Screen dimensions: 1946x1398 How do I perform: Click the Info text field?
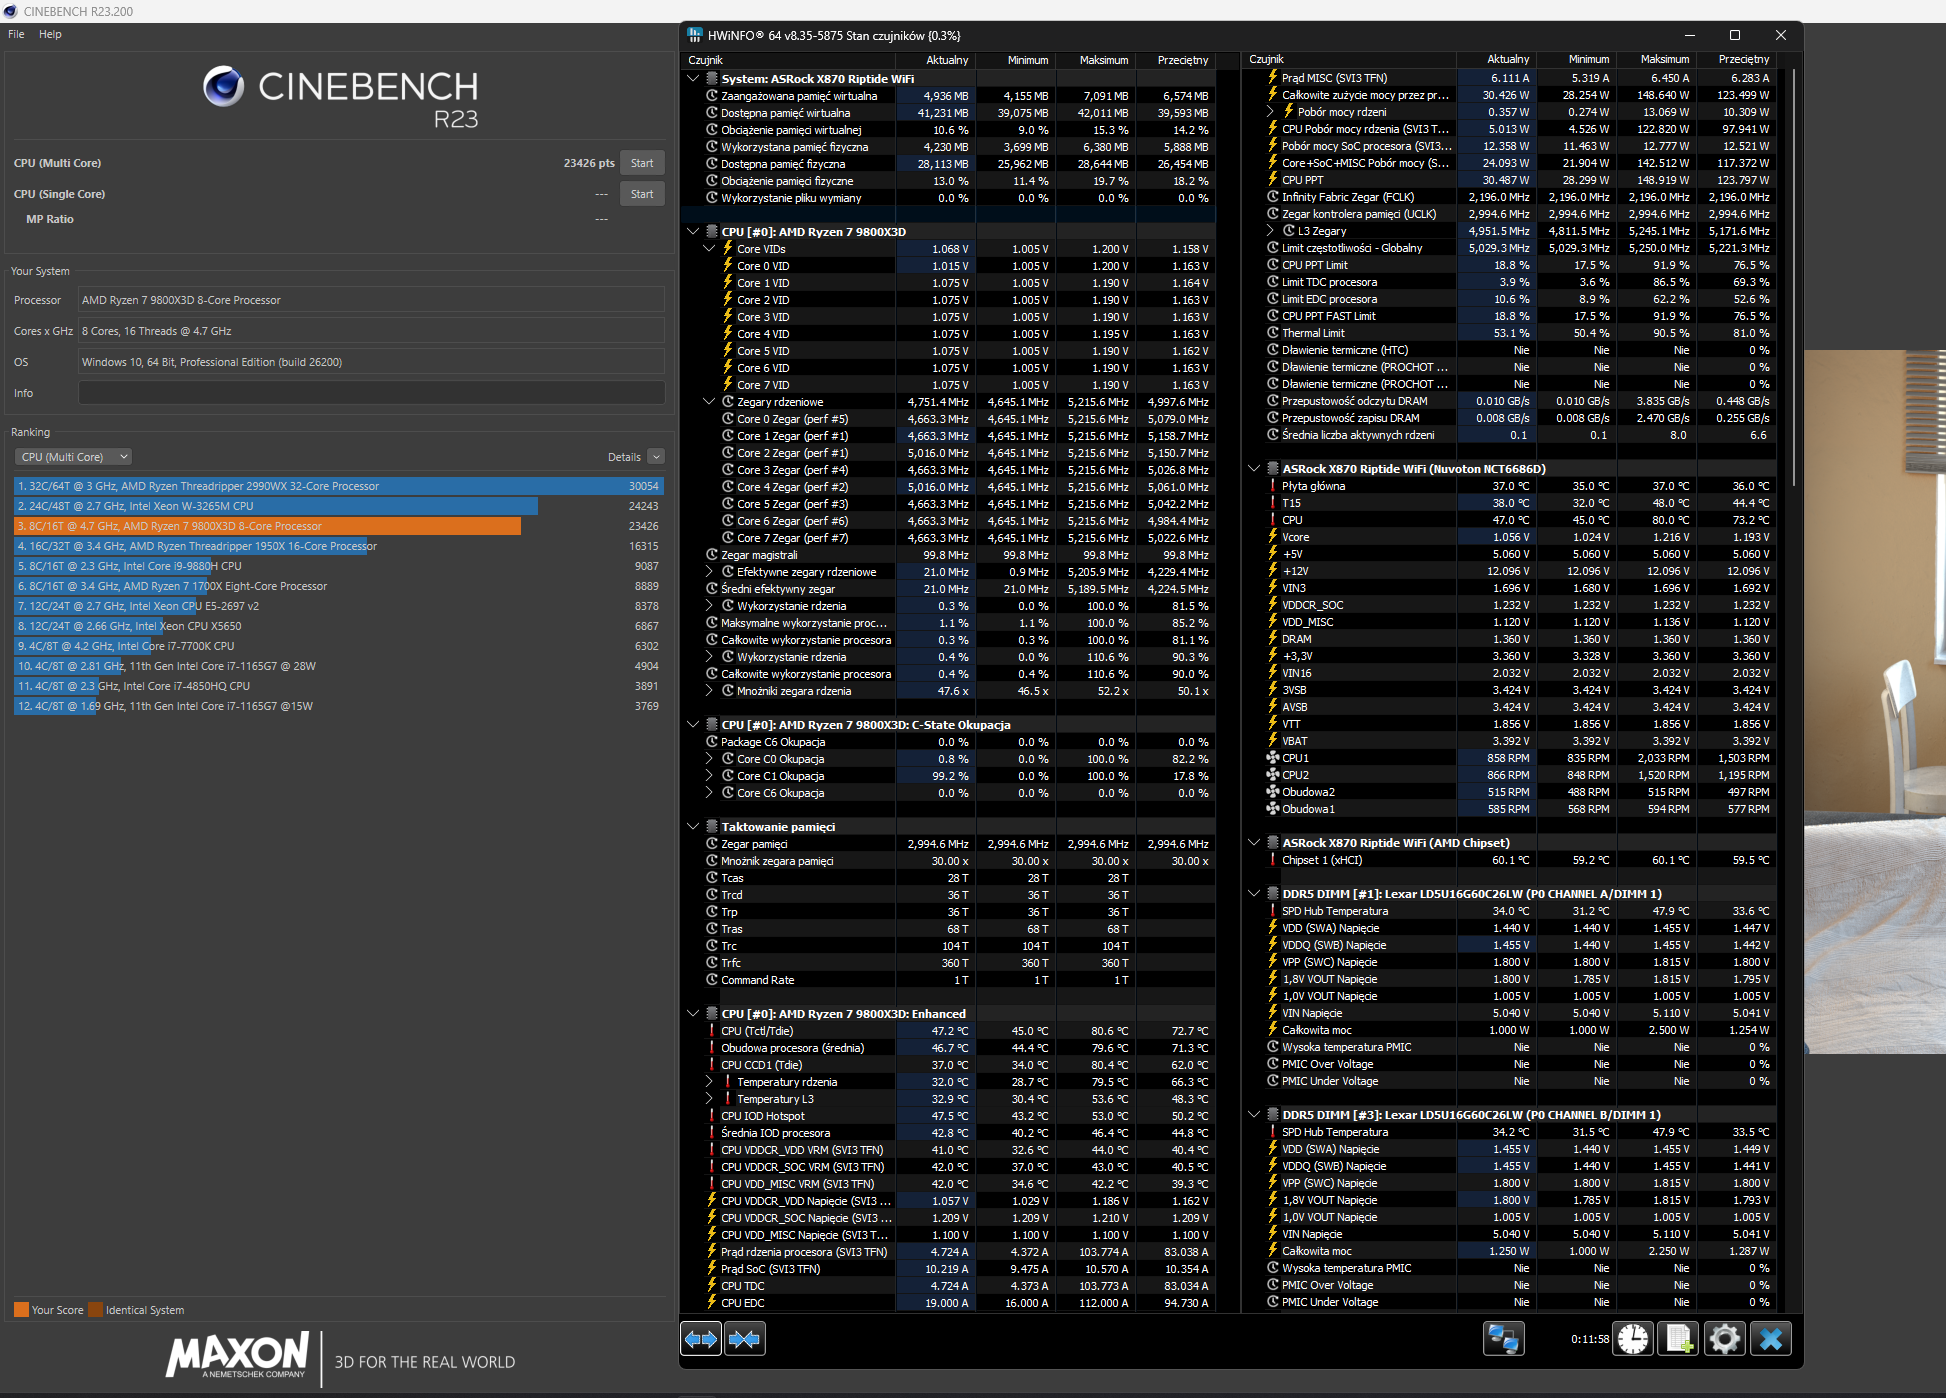tap(371, 393)
